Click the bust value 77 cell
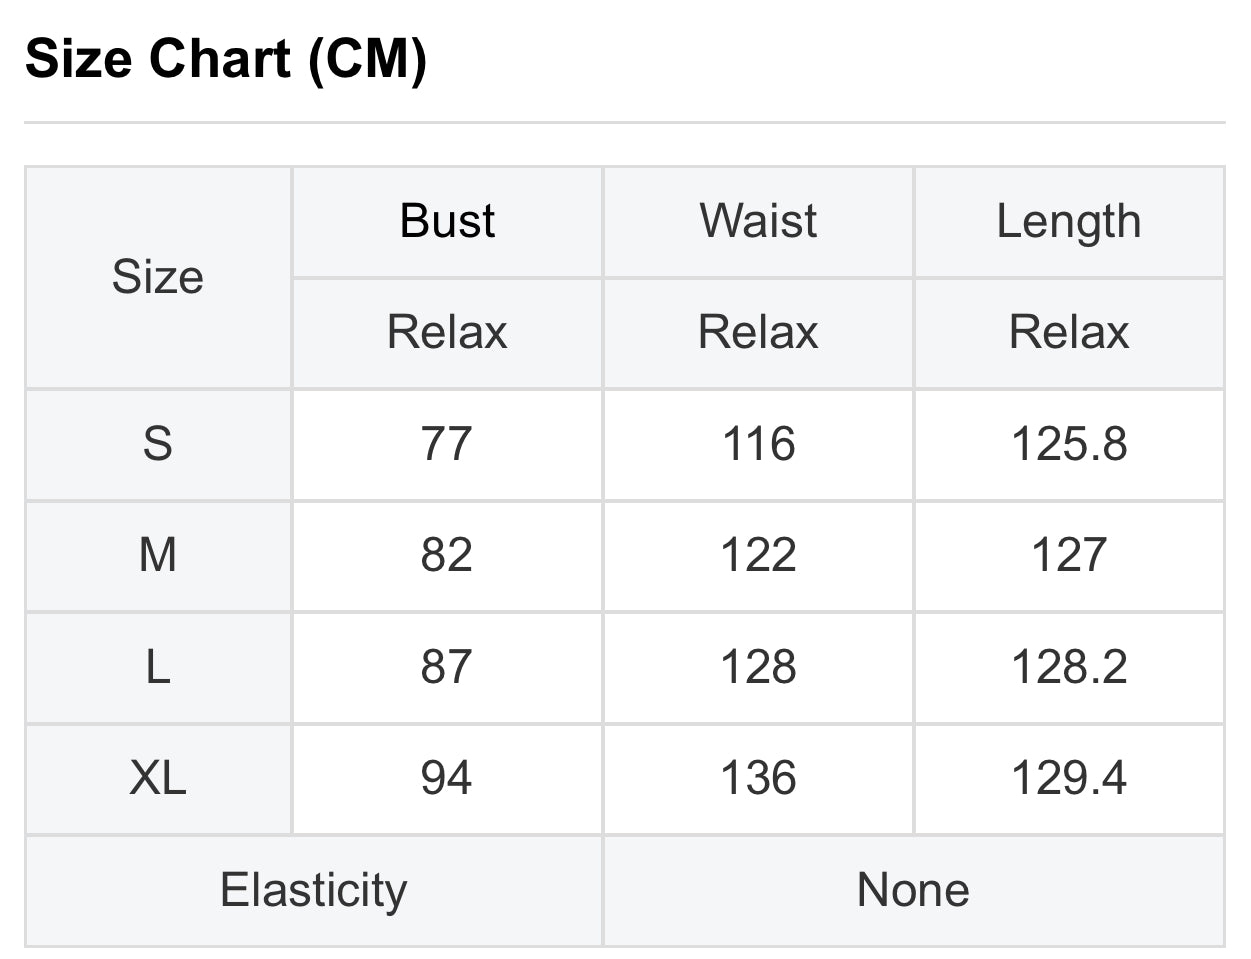Screen dimensions: 1251x959 447,444
